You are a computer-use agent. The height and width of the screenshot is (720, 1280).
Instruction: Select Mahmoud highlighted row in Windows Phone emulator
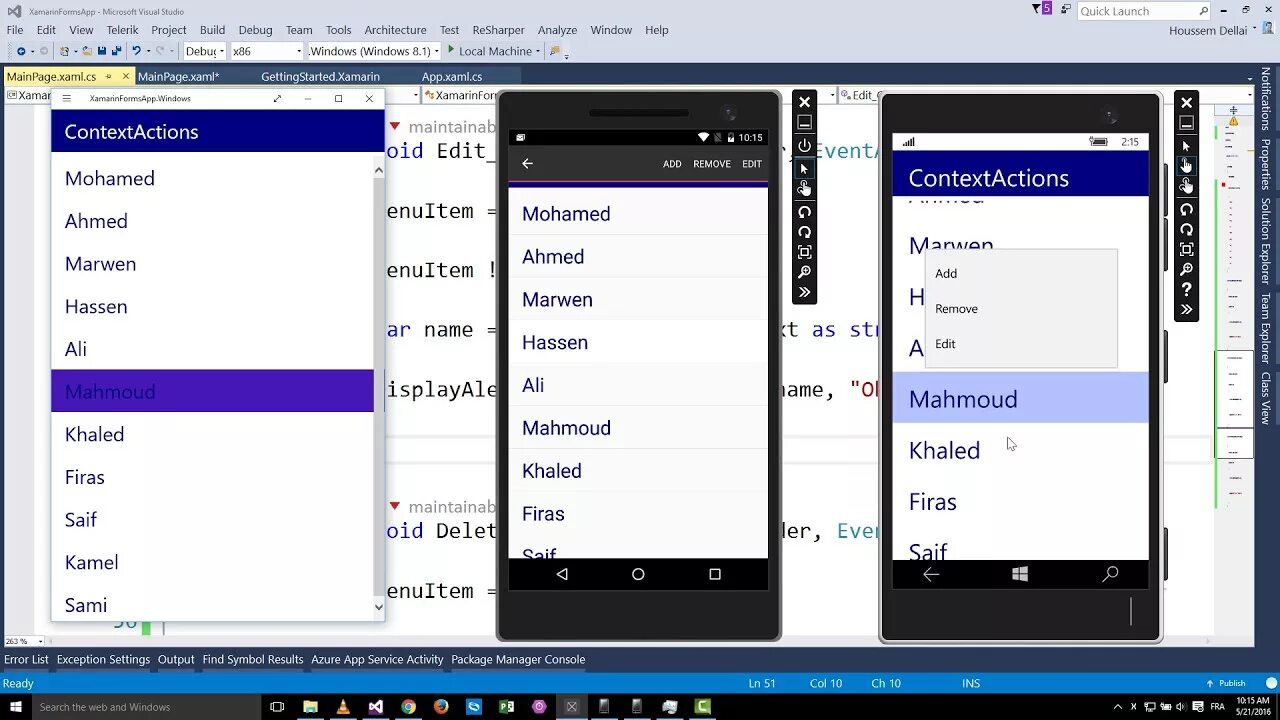(x=1020, y=399)
